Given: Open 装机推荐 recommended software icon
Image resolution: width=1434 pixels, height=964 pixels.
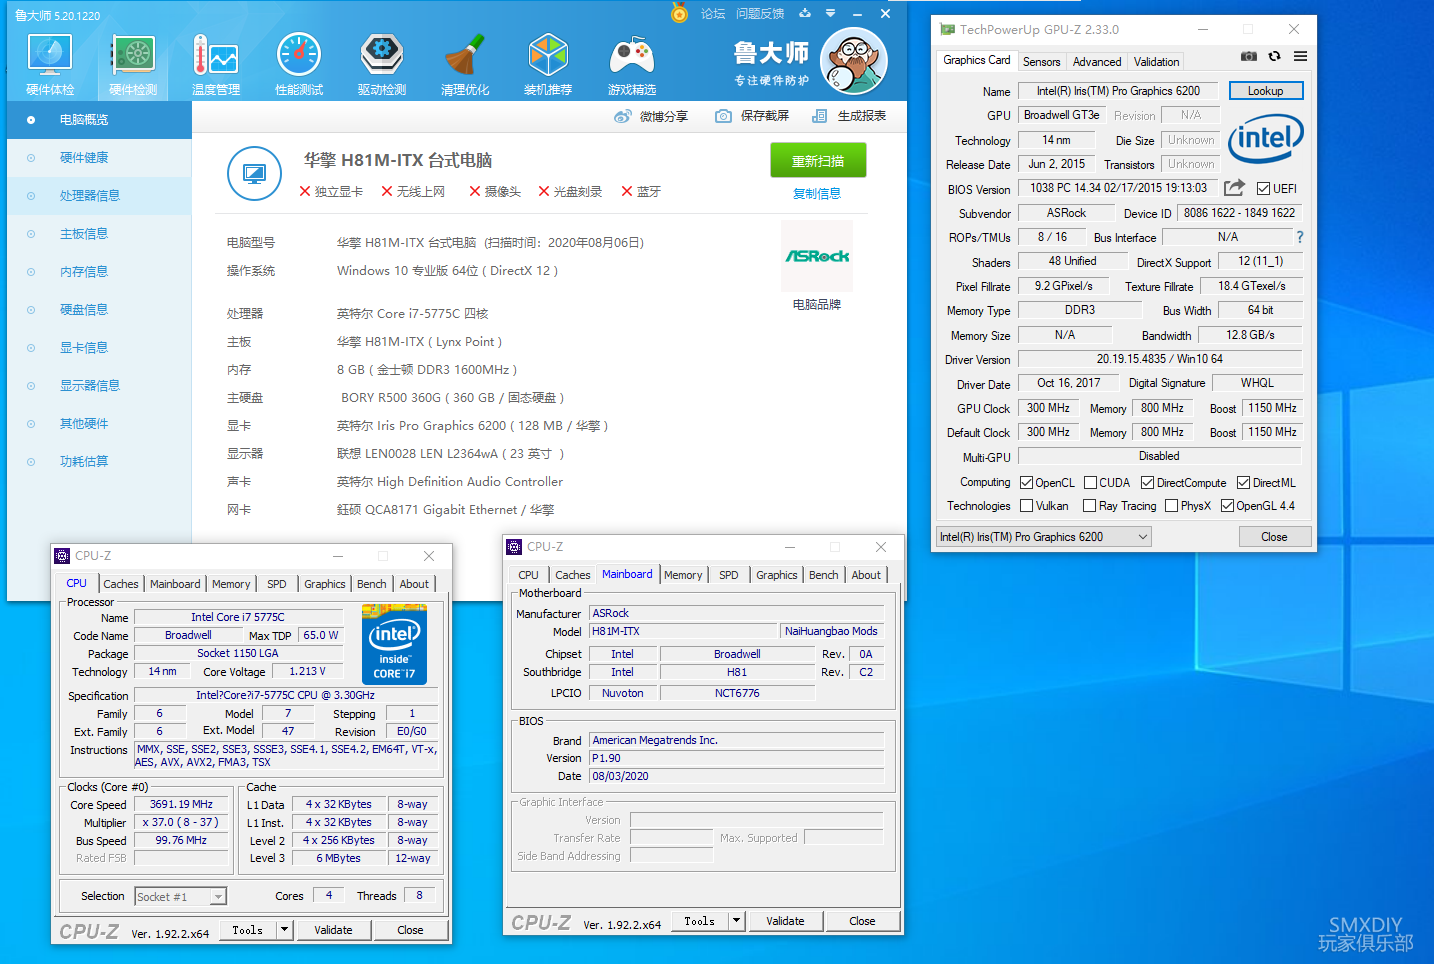Looking at the screenshot, I should pyautogui.click(x=548, y=64).
